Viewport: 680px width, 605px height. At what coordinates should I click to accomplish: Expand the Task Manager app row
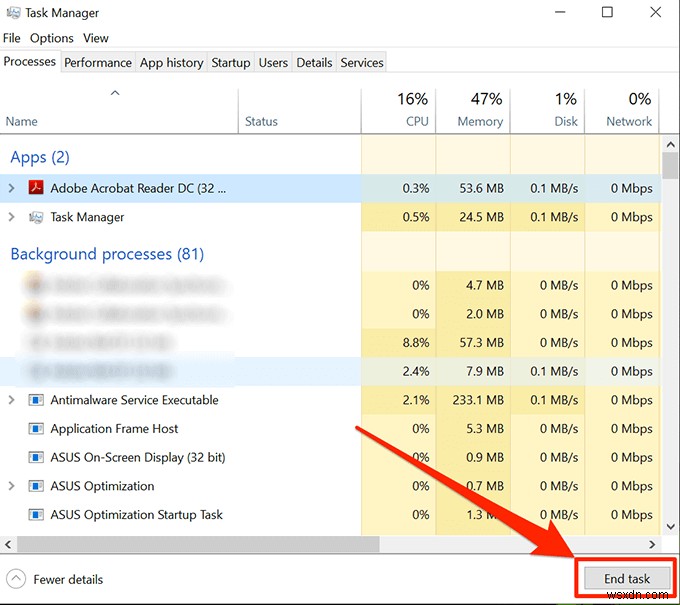[x=12, y=217]
